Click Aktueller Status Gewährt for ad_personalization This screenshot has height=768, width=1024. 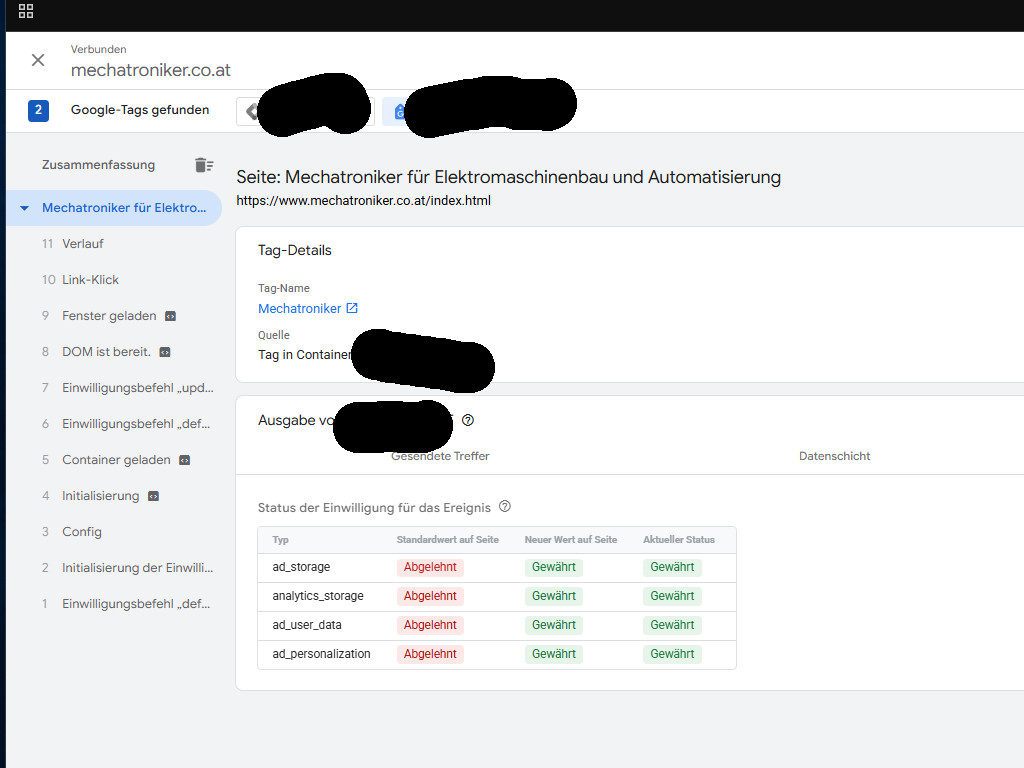coord(672,654)
